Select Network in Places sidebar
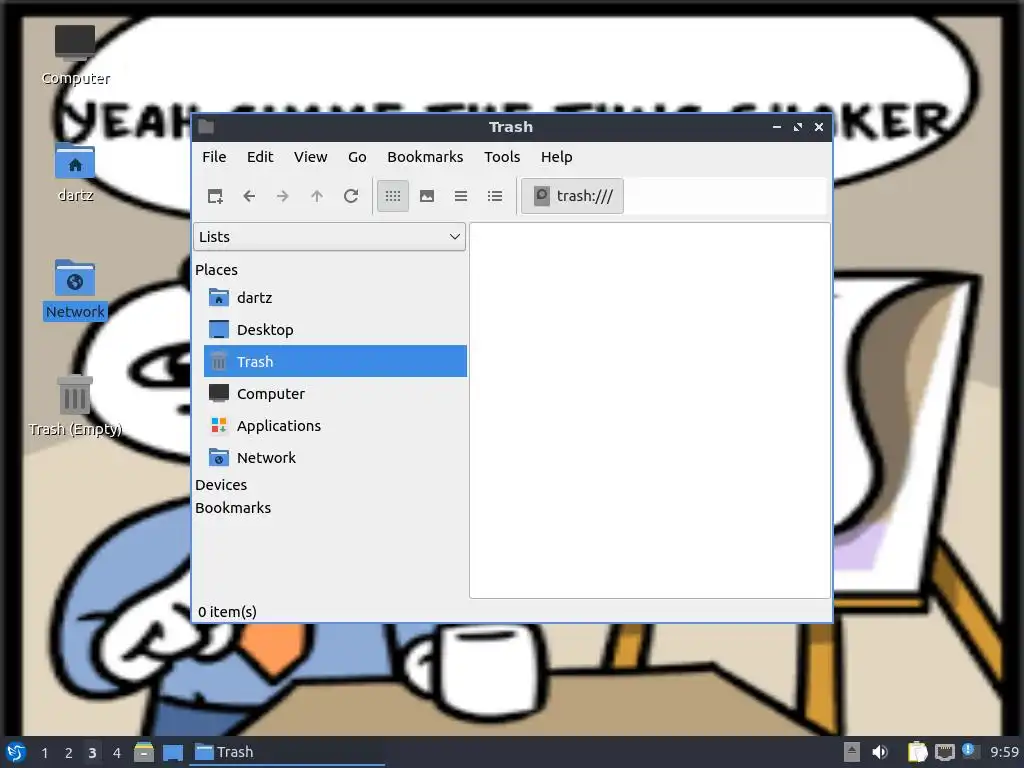 coord(335,458)
